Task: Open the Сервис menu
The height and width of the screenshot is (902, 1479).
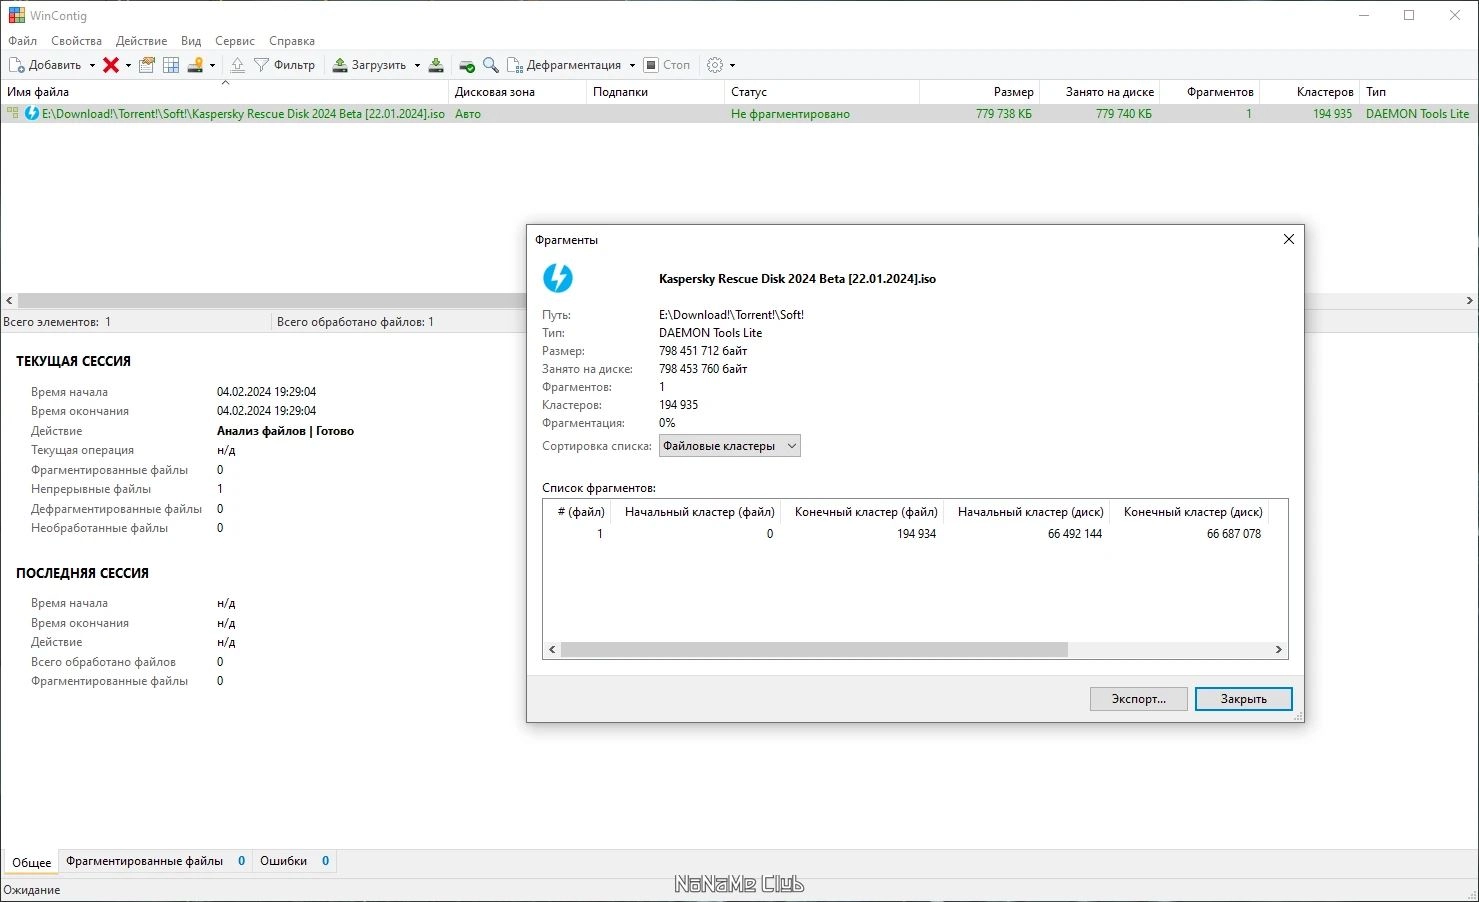Action: click(235, 41)
